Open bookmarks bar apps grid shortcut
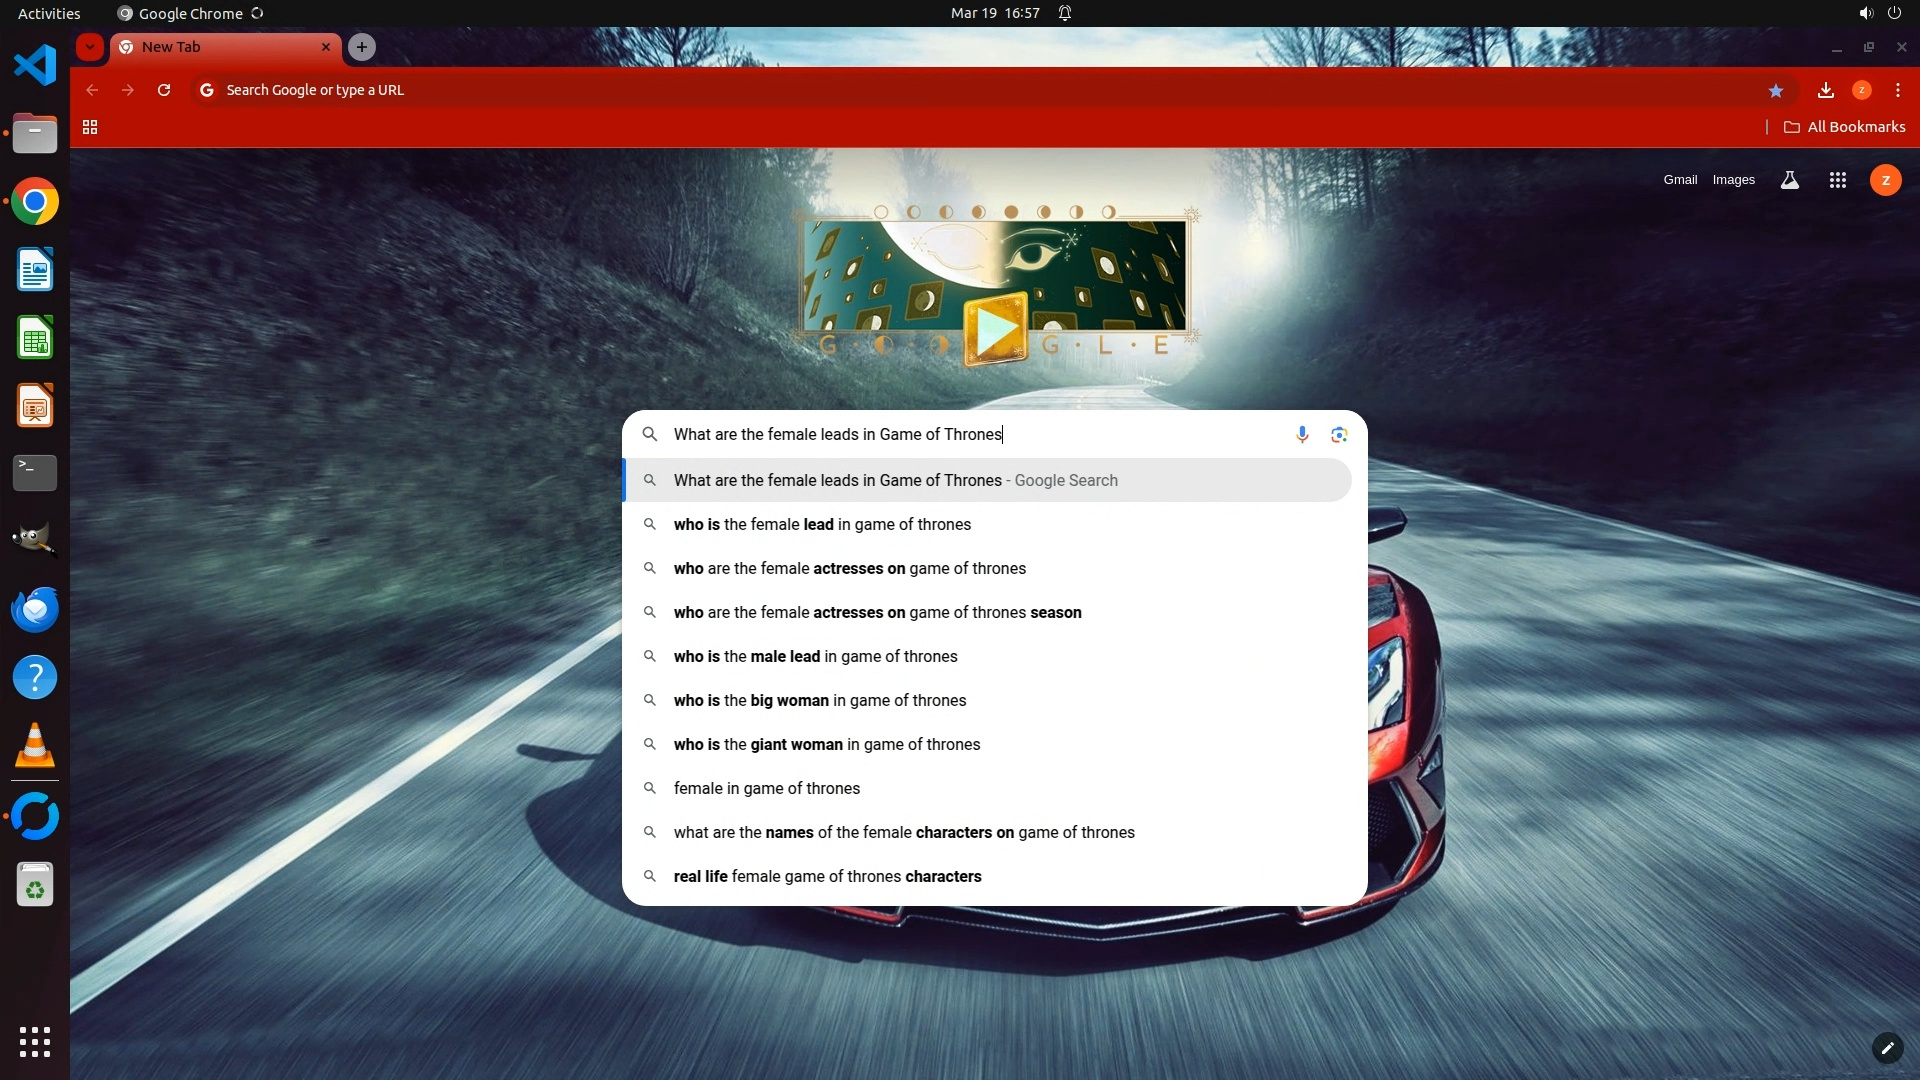The image size is (1920, 1080). (90, 127)
